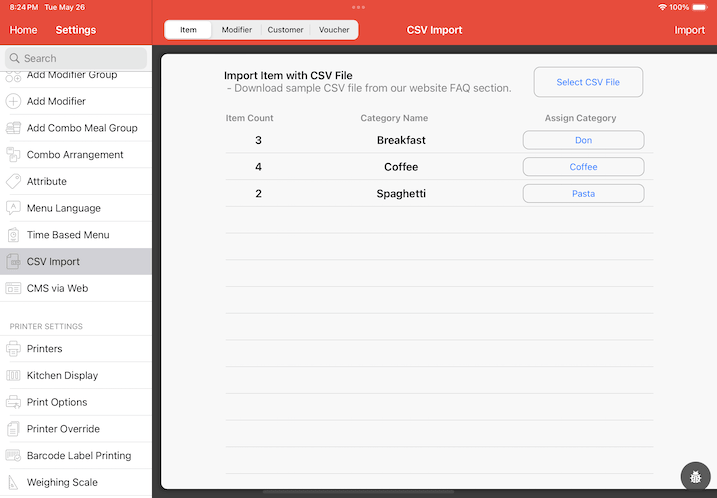Click the Category Name column header
The height and width of the screenshot is (498, 717).
coord(394,118)
